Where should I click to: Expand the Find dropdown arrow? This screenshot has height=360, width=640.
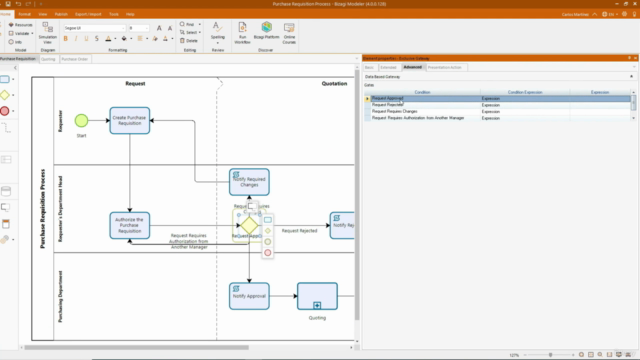click(200, 24)
